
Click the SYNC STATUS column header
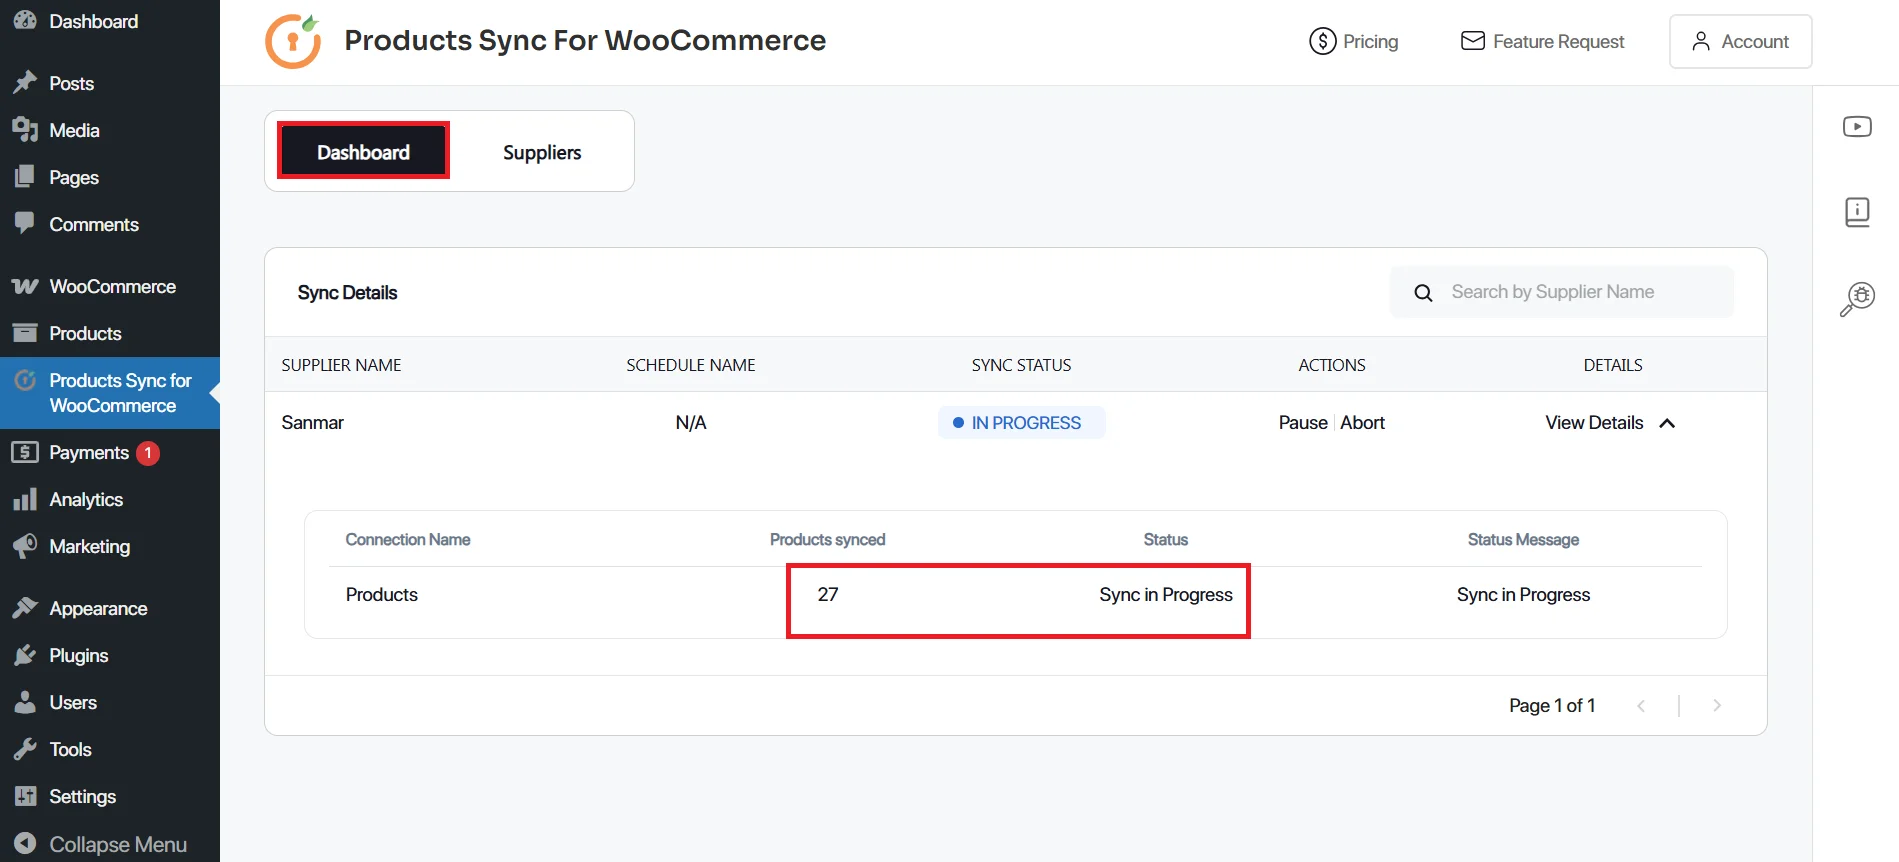click(x=1021, y=365)
